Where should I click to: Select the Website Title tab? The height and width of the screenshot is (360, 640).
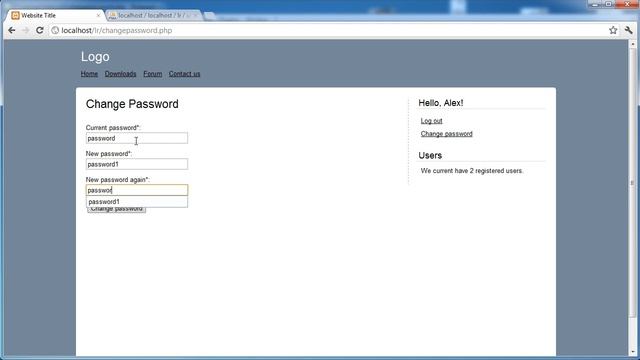click(x=55, y=16)
